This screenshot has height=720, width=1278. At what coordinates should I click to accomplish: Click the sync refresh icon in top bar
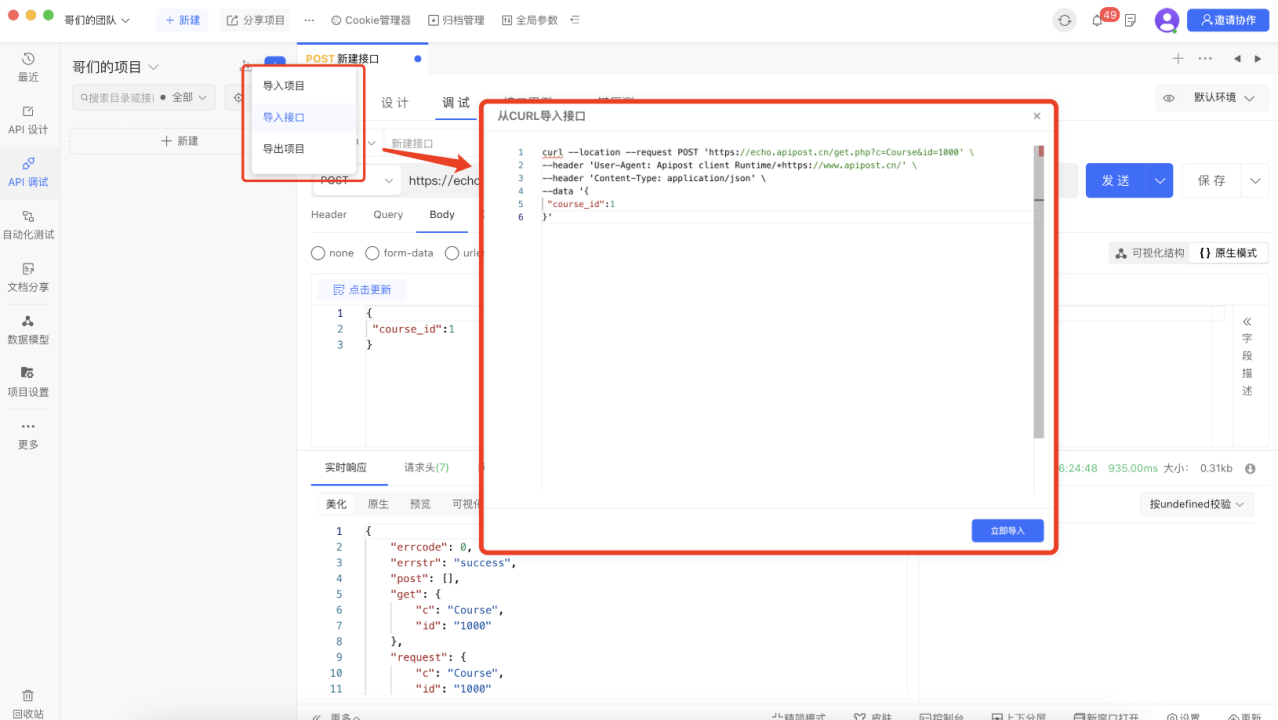click(1065, 20)
